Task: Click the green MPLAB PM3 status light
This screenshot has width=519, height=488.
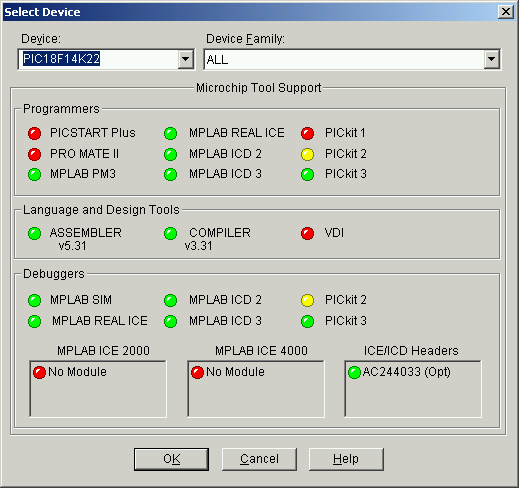Action: pos(34,174)
